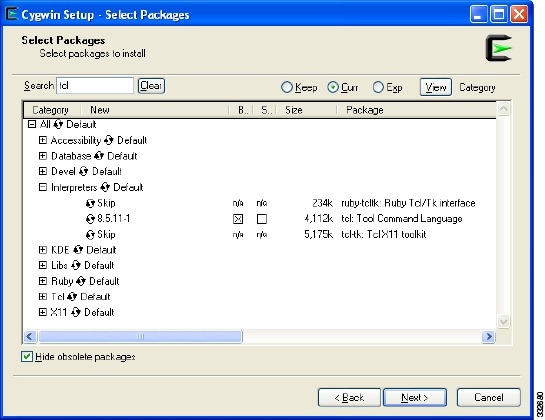Viewport: 545px width, 420px height.
Task: Click the Package column header
Action: tap(416, 110)
